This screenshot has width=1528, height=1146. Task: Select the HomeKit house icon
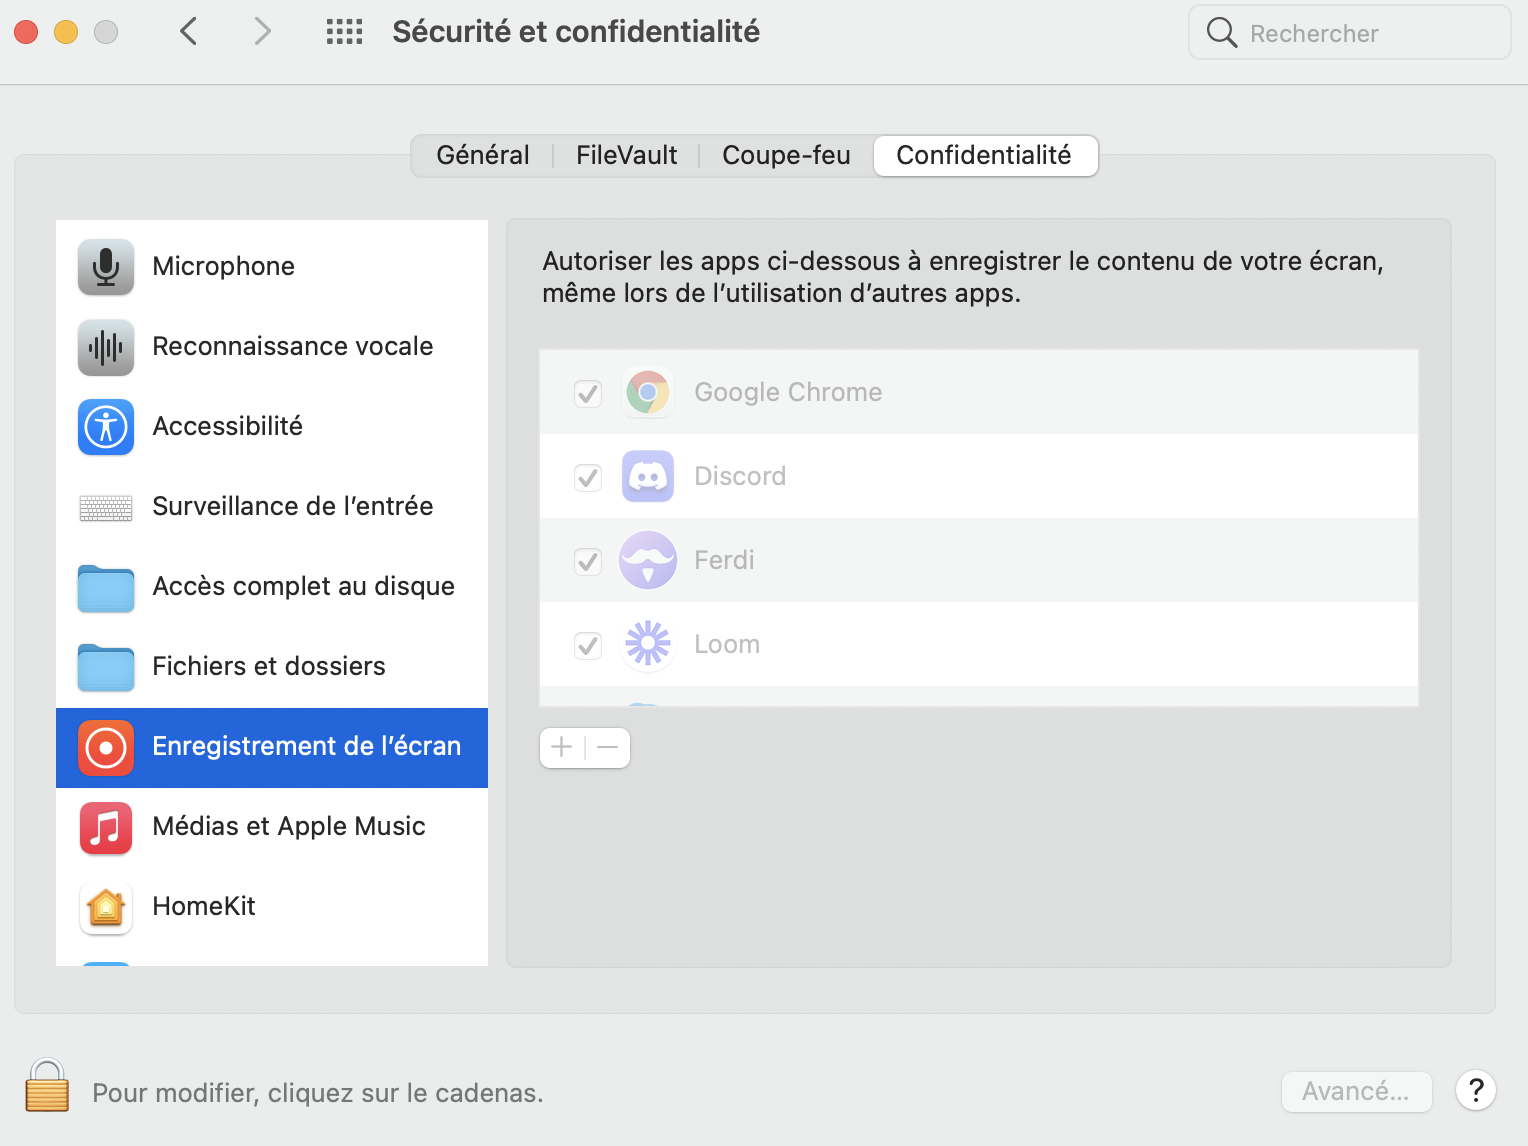coord(105,908)
